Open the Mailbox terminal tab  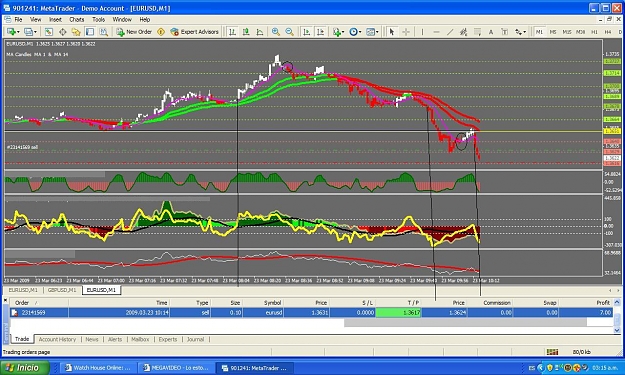(140, 340)
